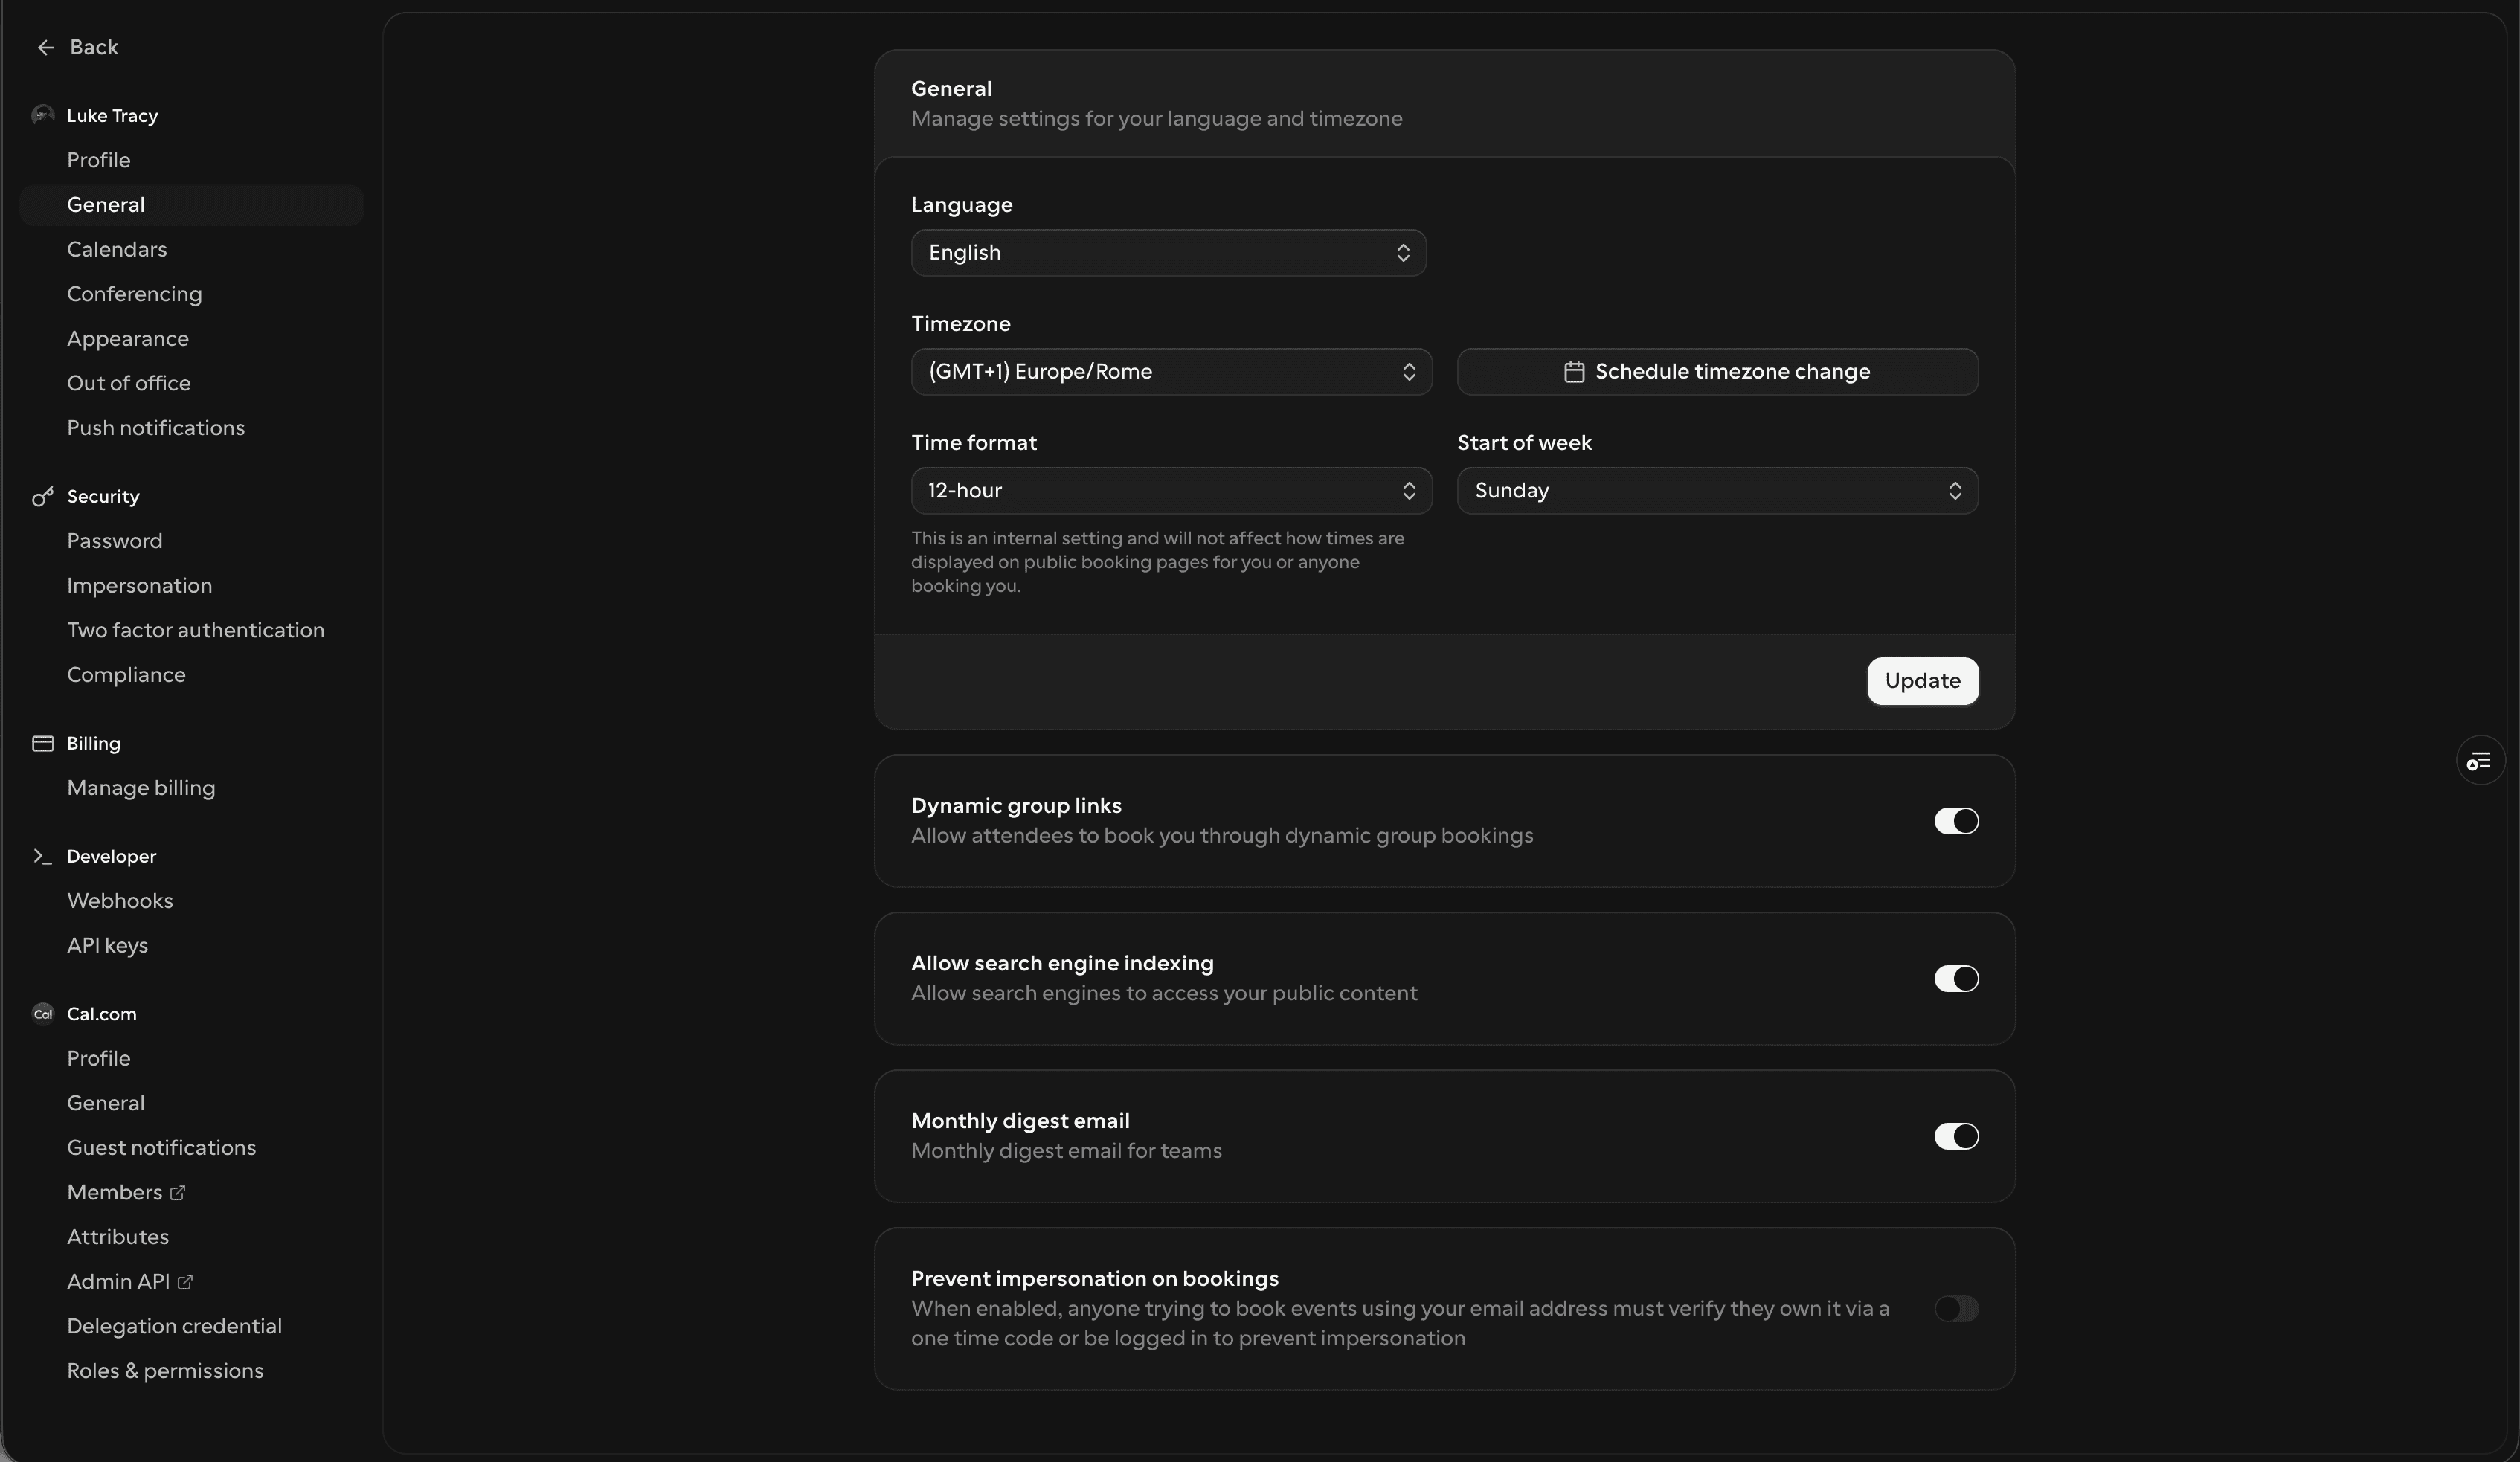Click Luke Tracy's avatar icon
Screen dimensions: 2520x1462
(42, 115)
